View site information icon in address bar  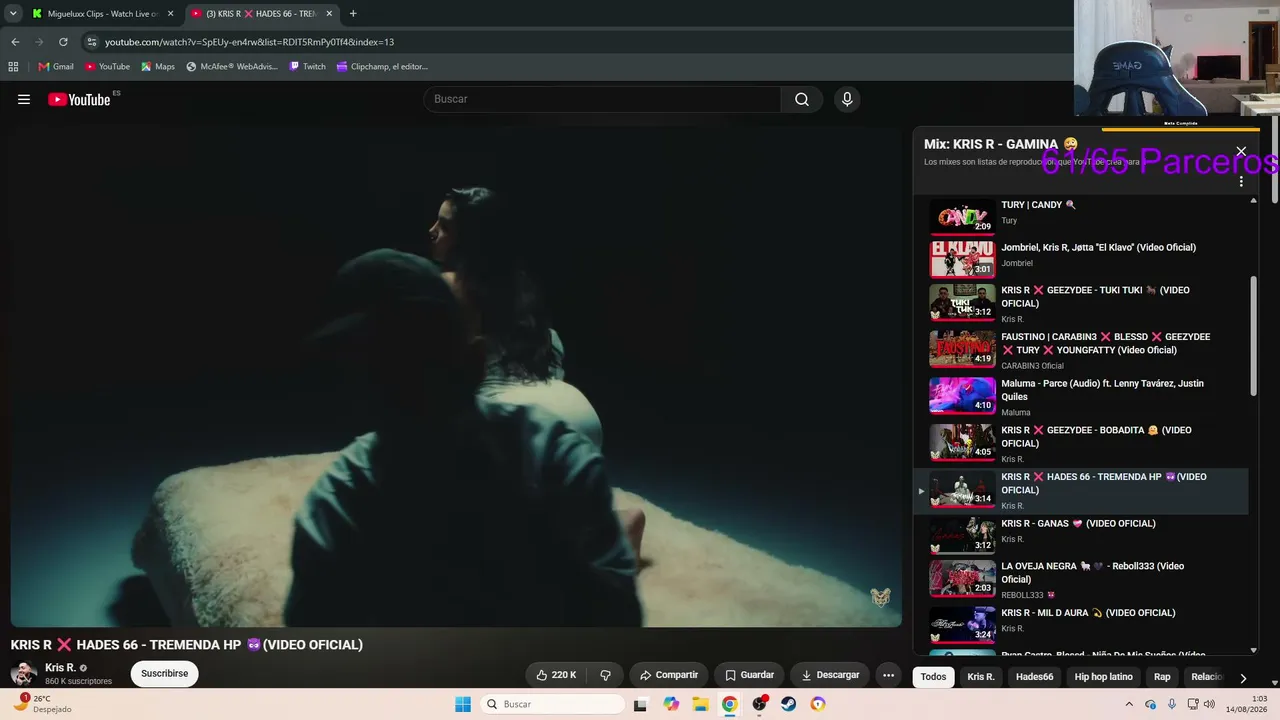tap(92, 42)
